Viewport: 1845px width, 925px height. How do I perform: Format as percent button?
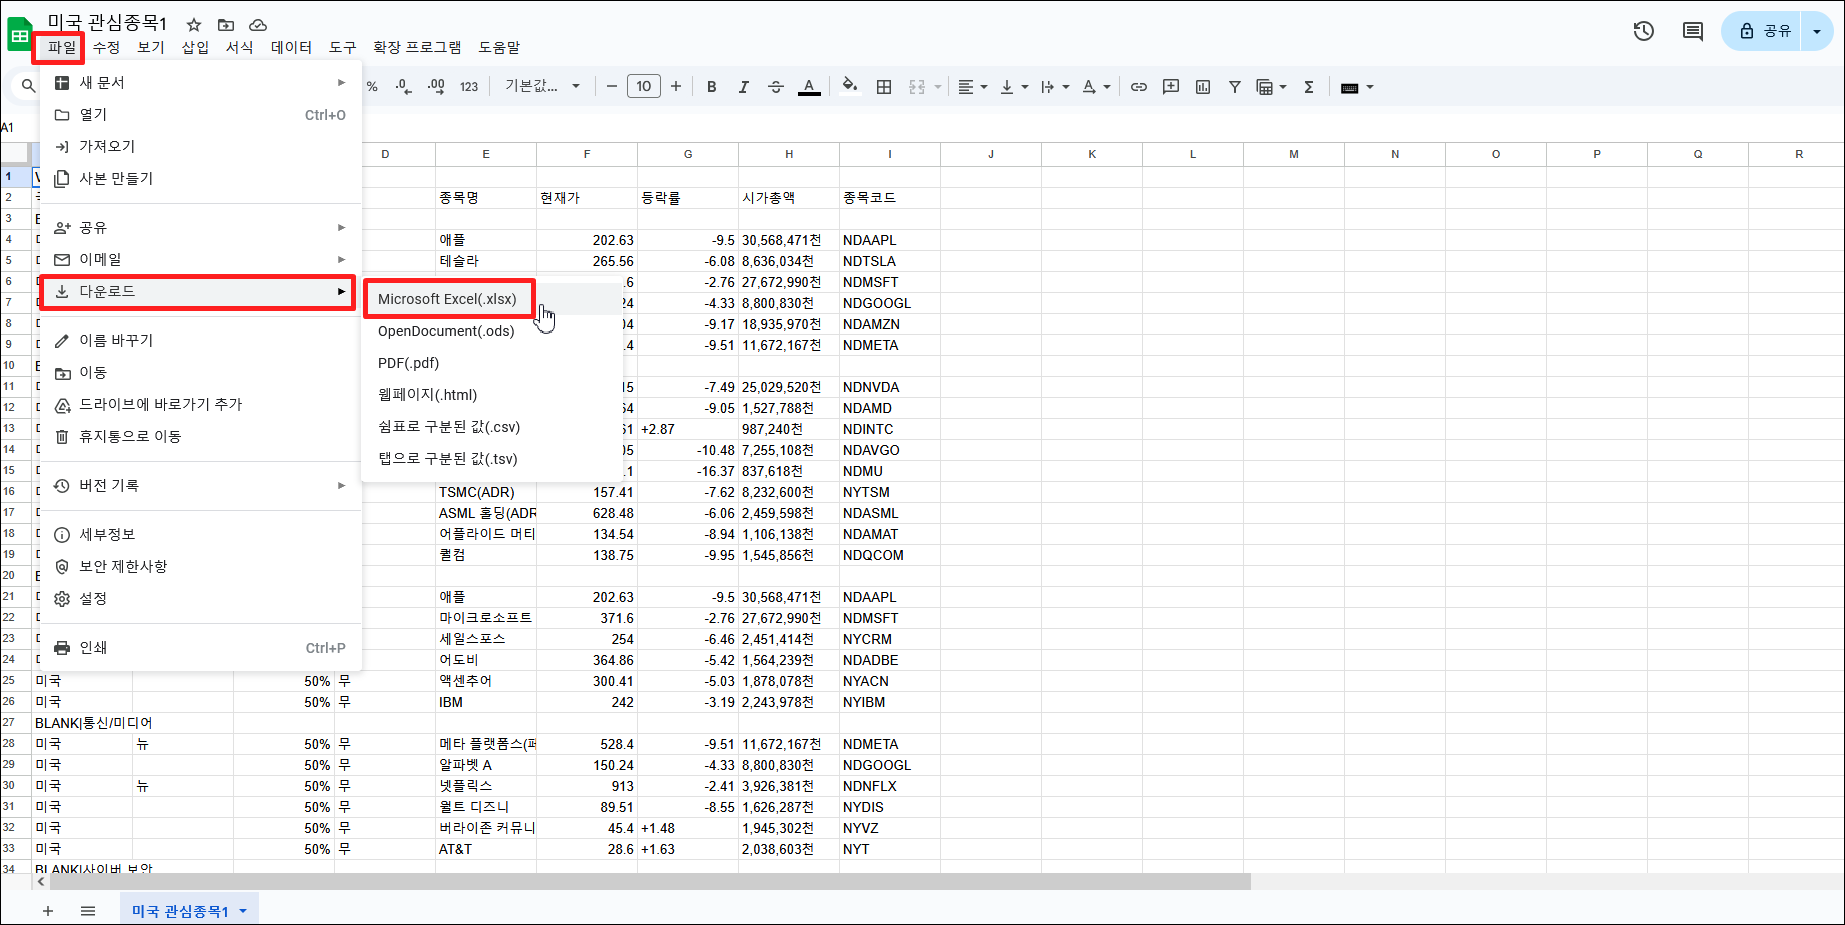click(372, 87)
